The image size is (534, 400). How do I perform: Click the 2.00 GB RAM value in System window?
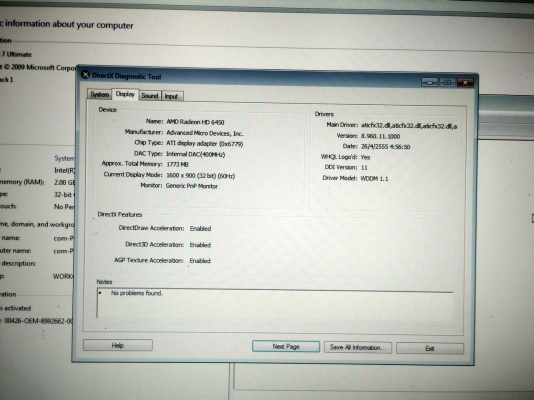(x=65, y=182)
